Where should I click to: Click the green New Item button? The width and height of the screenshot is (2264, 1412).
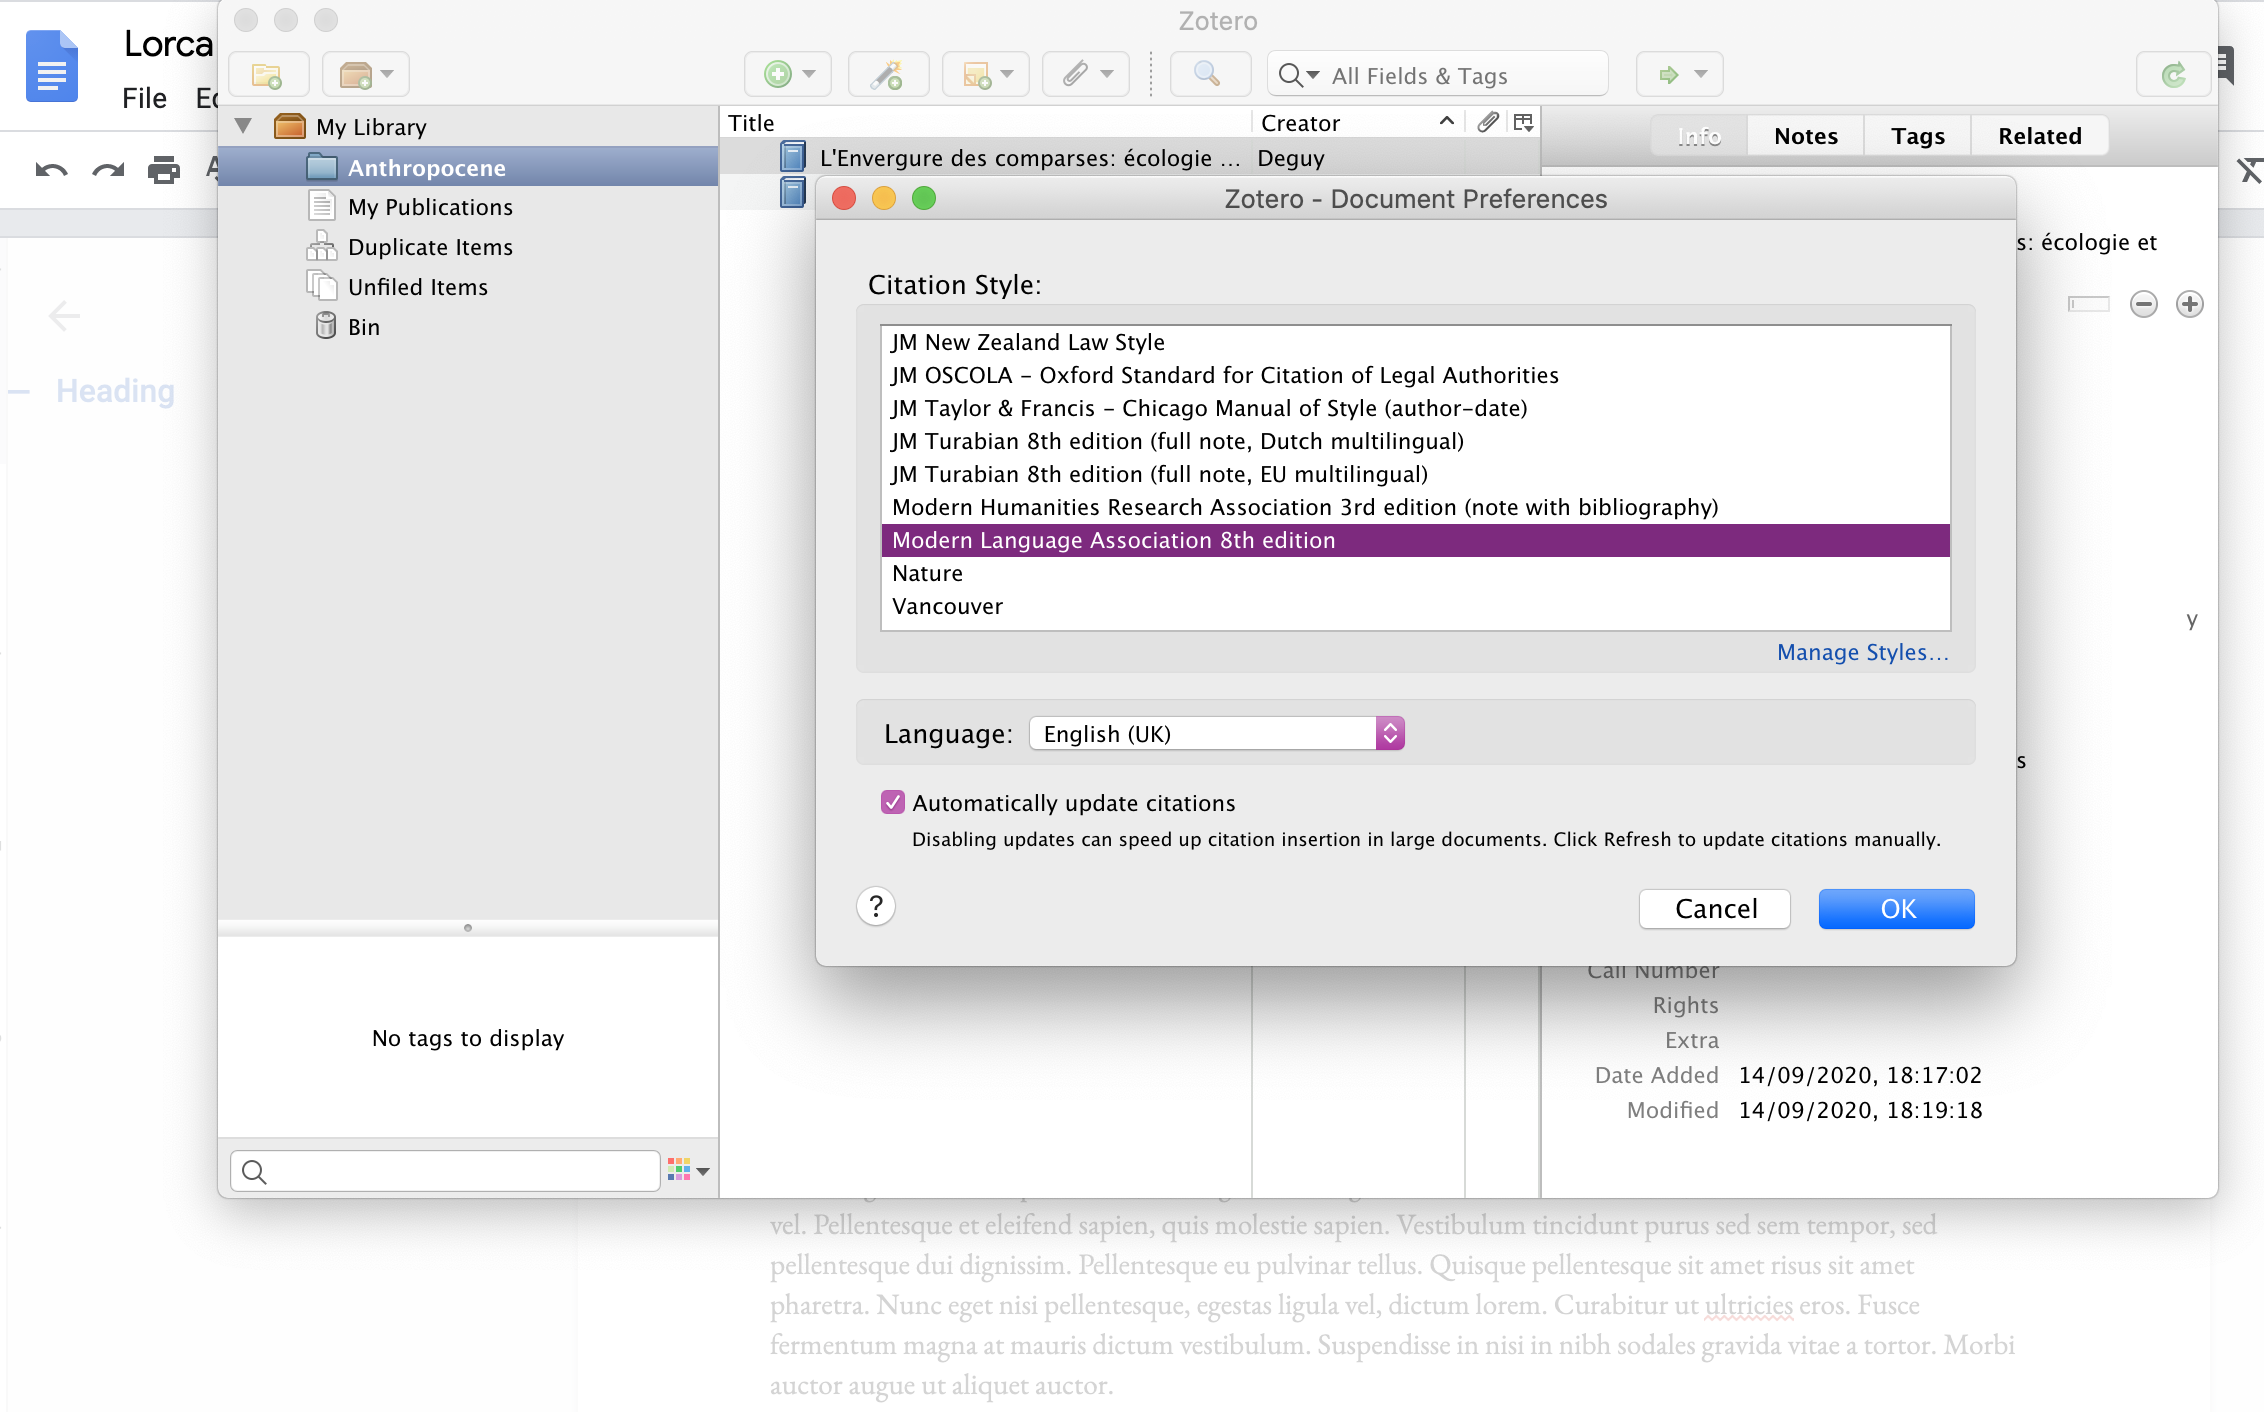point(789,75)
